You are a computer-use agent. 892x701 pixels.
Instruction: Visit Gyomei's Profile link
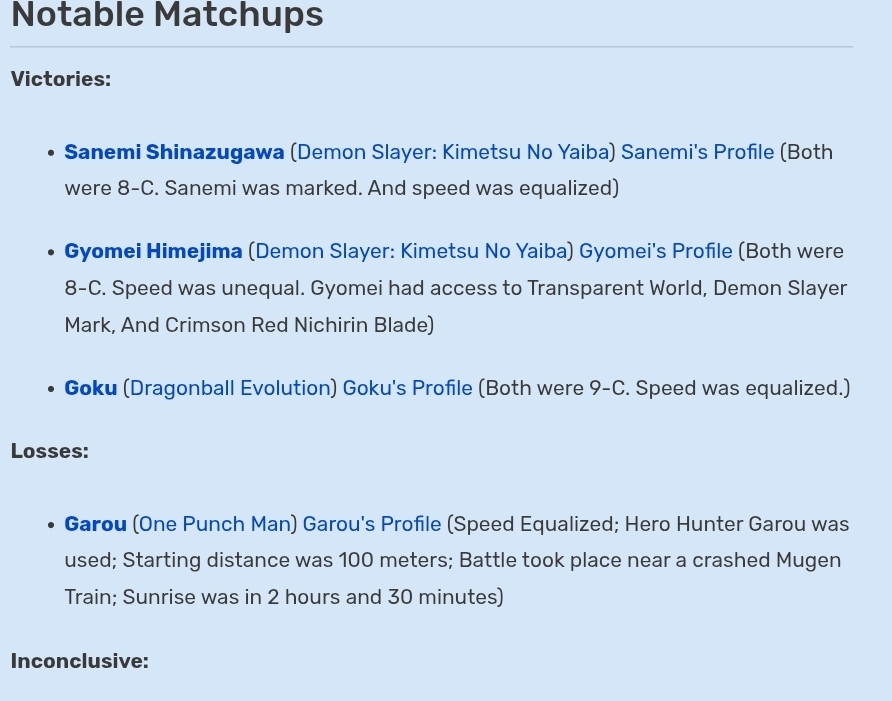655,251
